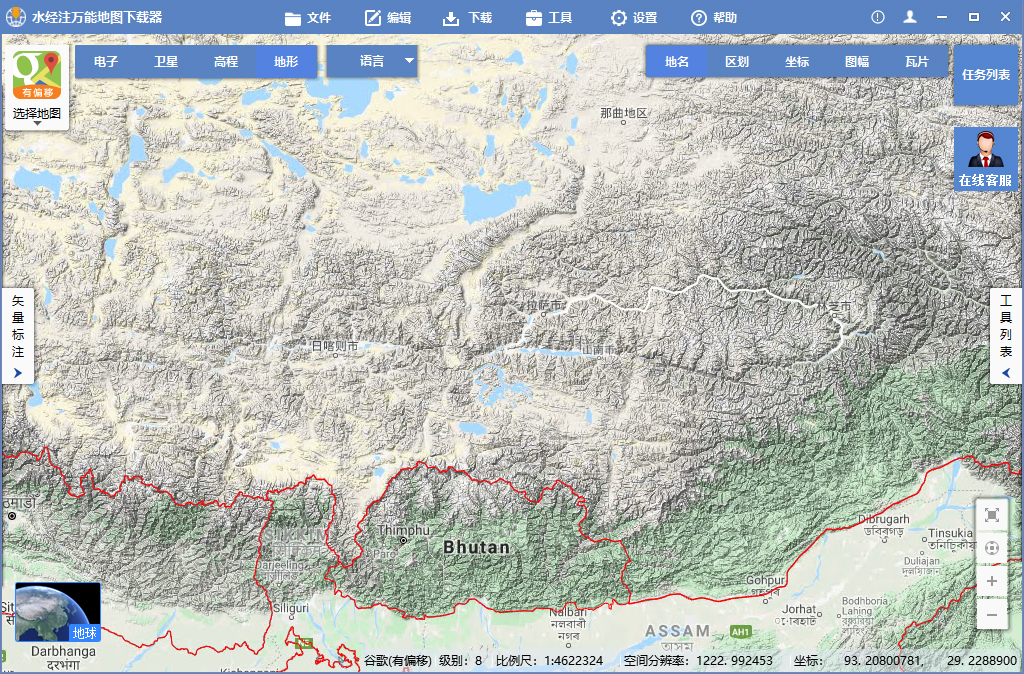Zoom in with the plus icon
This screenshot has height=674, width=1024.
(991, 581)
